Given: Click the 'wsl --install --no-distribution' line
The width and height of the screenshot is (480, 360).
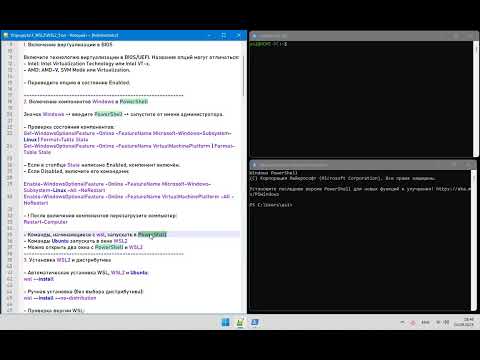Looking at the screenshot, I should point(60,298).
